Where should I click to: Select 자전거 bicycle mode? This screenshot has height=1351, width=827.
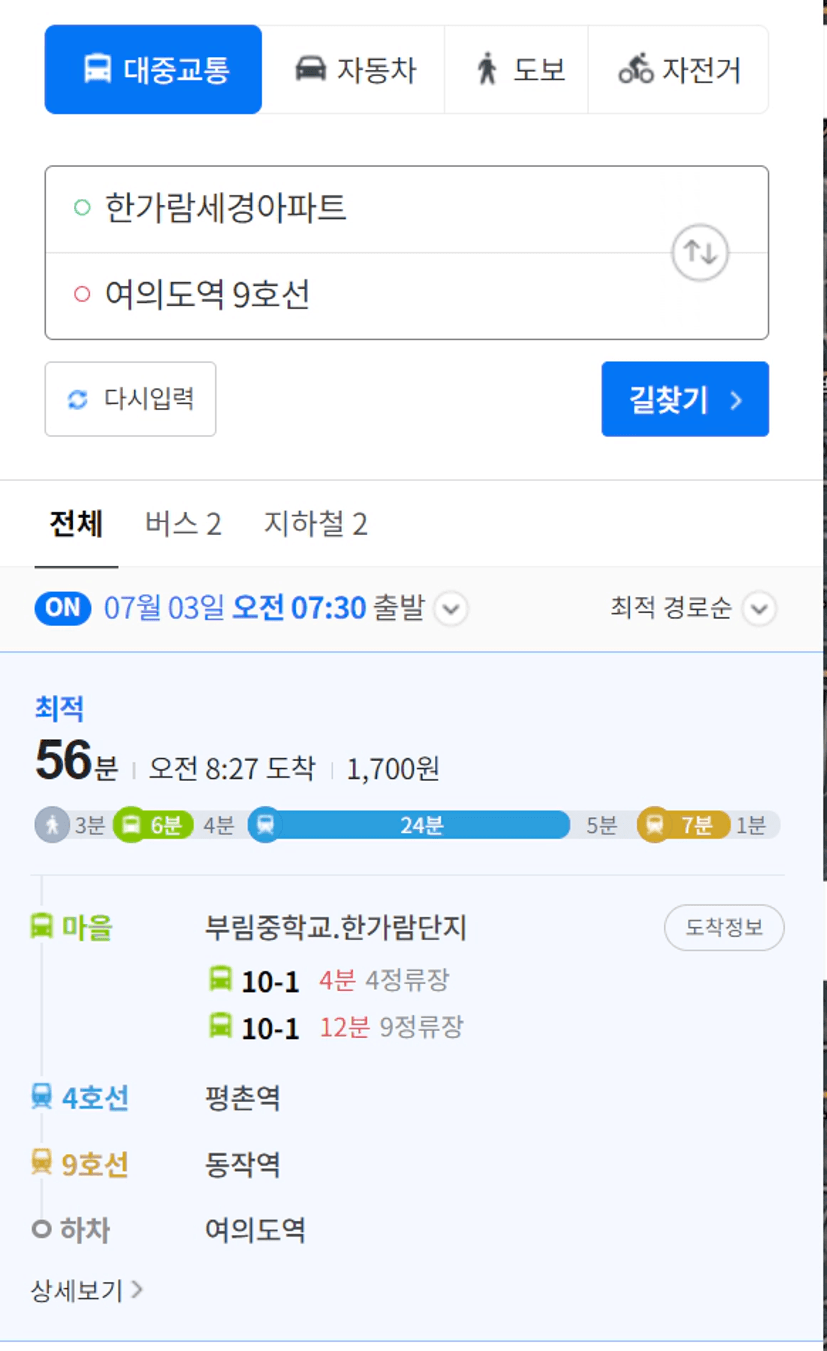click(678, 70)
